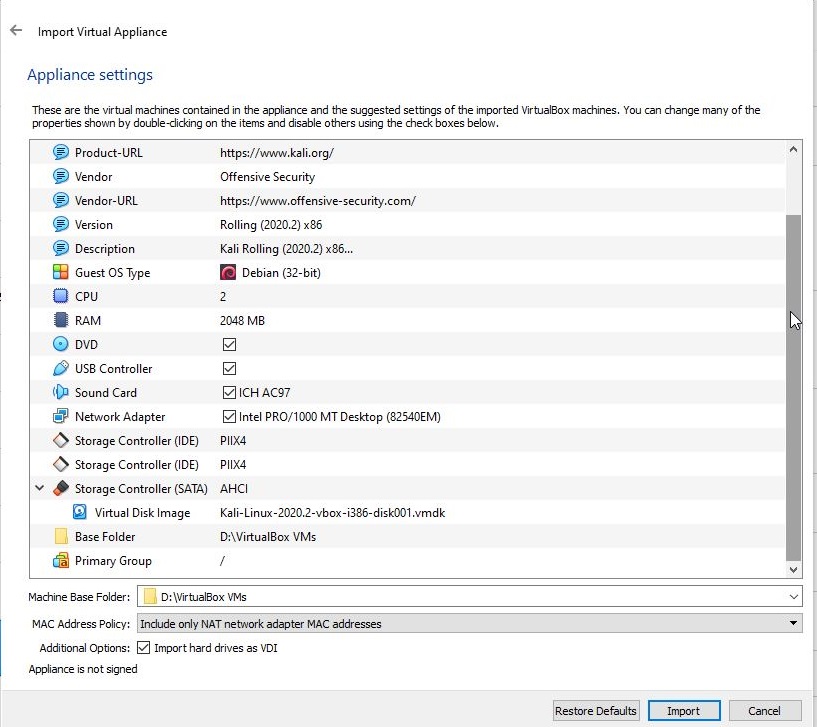
Task: Select the Primary Group value slash
Action: (222, 560)
